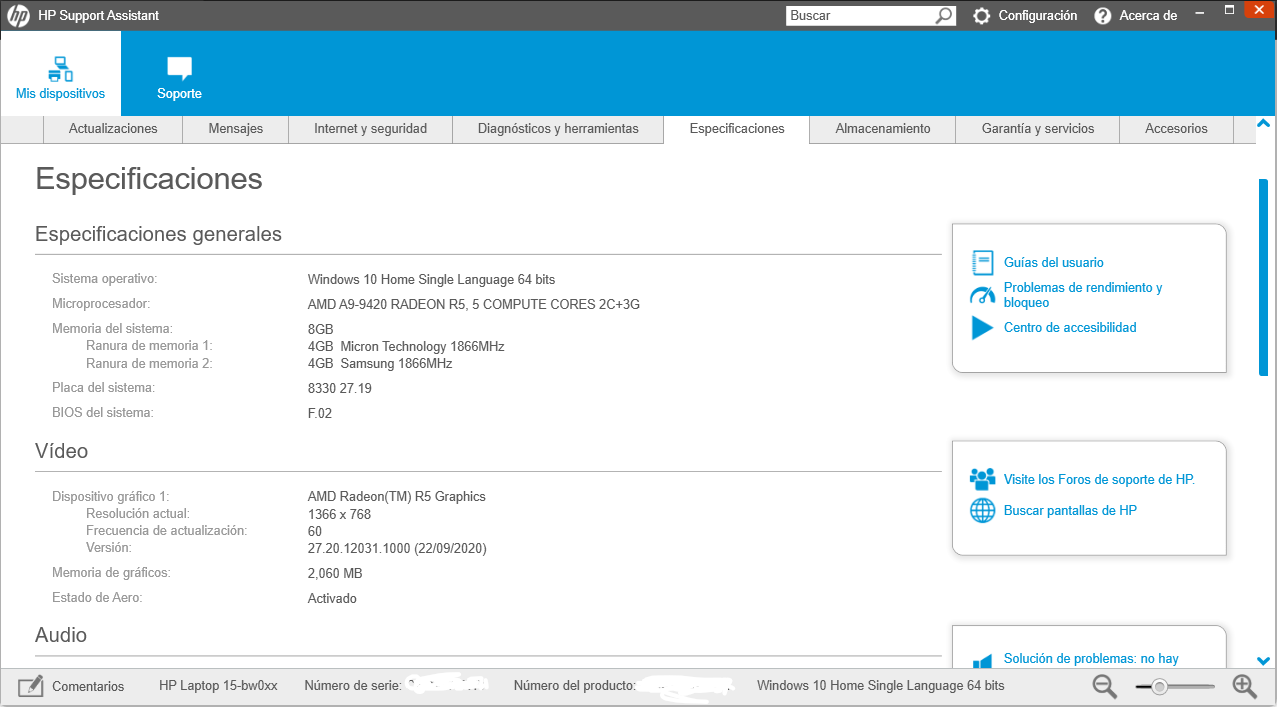Click the scroll down chevron
Viewport: 1277px width, 707px height.
1263,661
